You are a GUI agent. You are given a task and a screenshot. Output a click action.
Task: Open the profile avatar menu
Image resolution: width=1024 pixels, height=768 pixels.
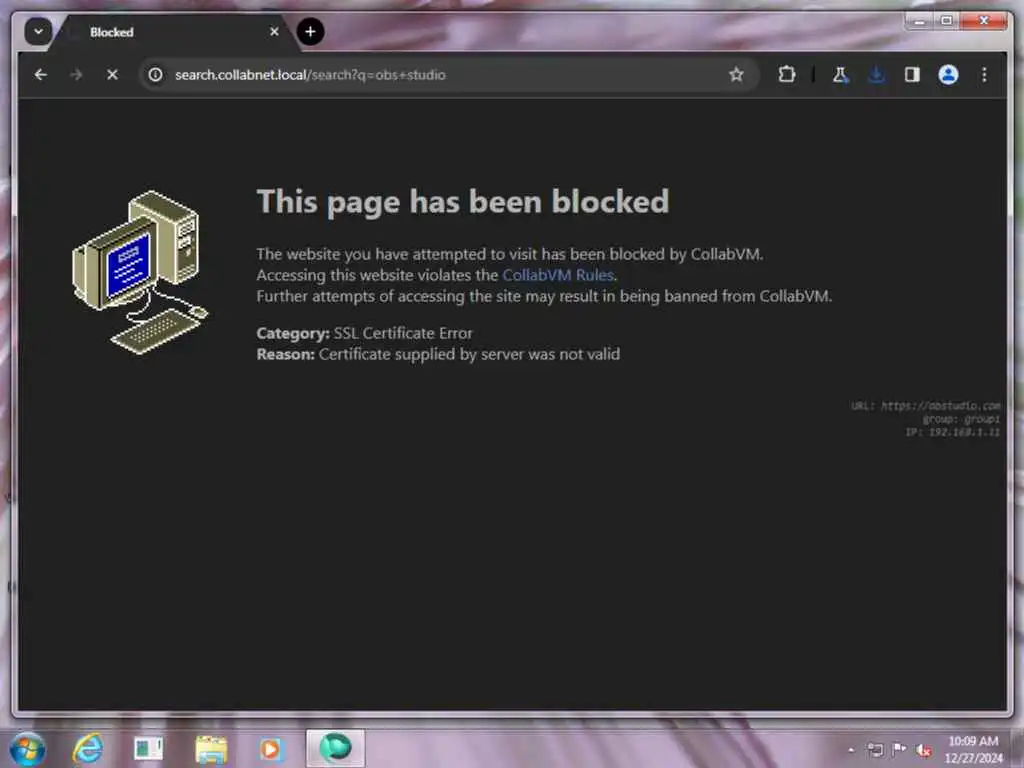[x=948, y=74]
